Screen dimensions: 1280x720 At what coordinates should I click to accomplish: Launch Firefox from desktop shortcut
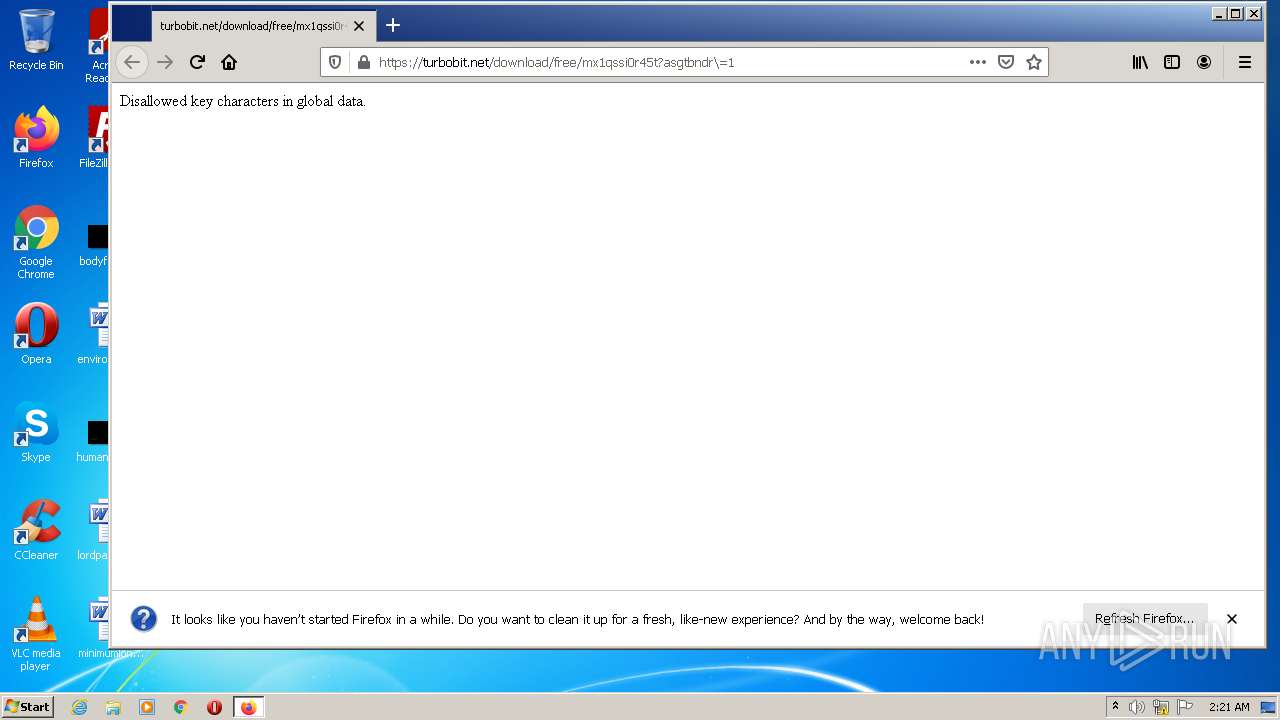tap(36, 138)
